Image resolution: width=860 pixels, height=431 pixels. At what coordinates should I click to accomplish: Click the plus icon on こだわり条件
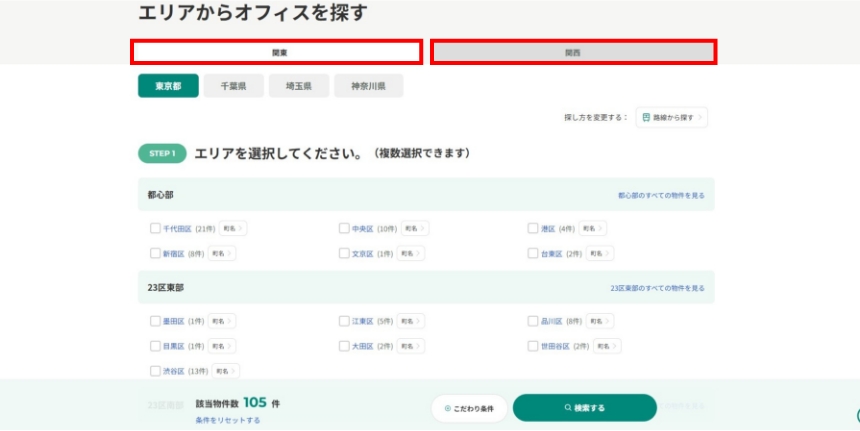pos(447,408)
